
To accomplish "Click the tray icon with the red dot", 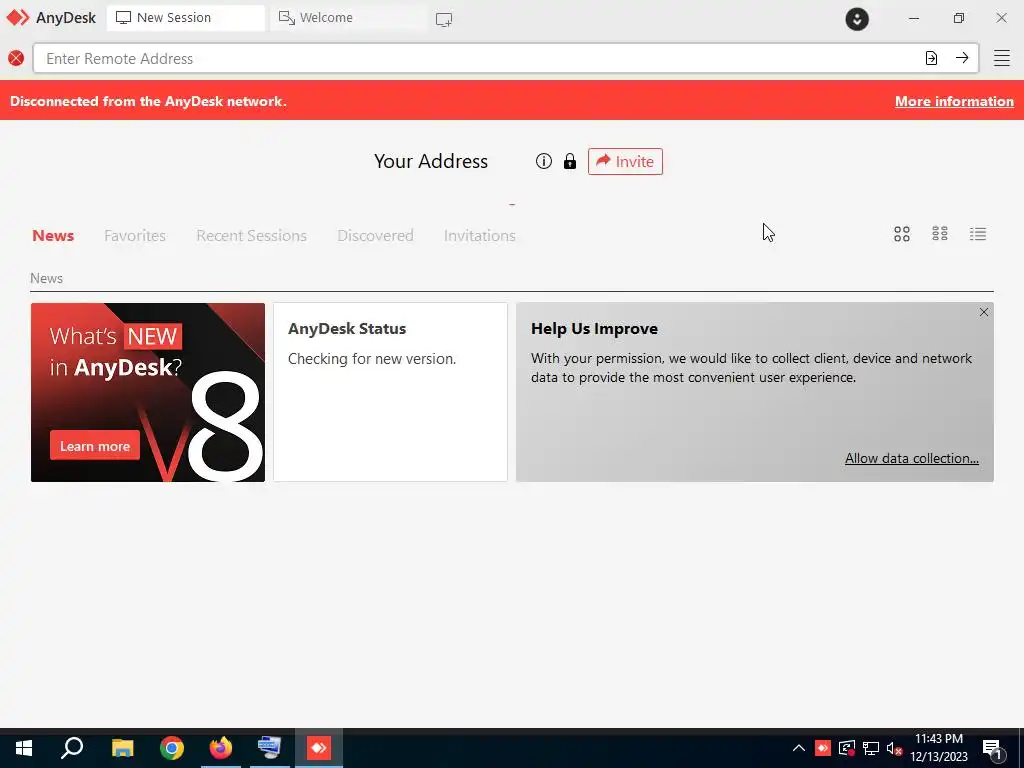I will click(846, 748).
